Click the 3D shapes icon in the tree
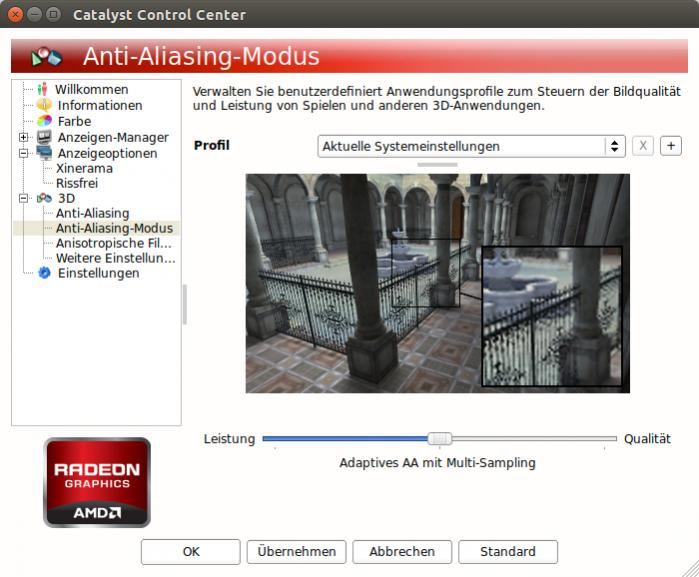Screen dimensions: 699x577 (x=44, y=198)
